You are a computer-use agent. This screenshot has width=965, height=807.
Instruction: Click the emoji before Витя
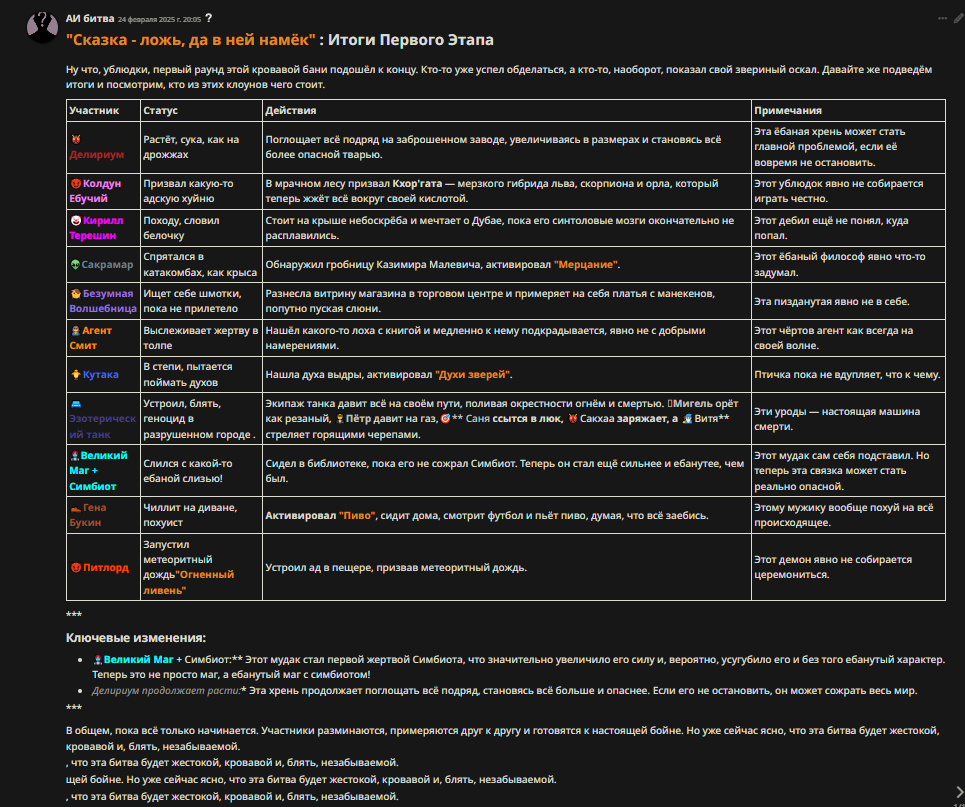pos(687,419)
